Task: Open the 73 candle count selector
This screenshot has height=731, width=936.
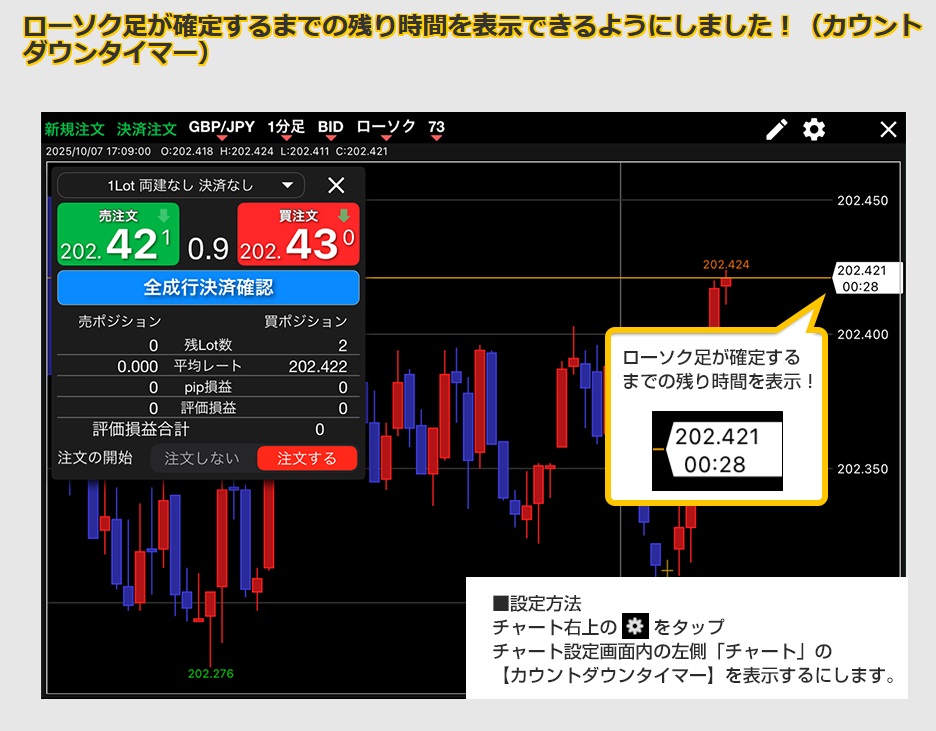Action: pyautogui.click(x=436, y=128)
